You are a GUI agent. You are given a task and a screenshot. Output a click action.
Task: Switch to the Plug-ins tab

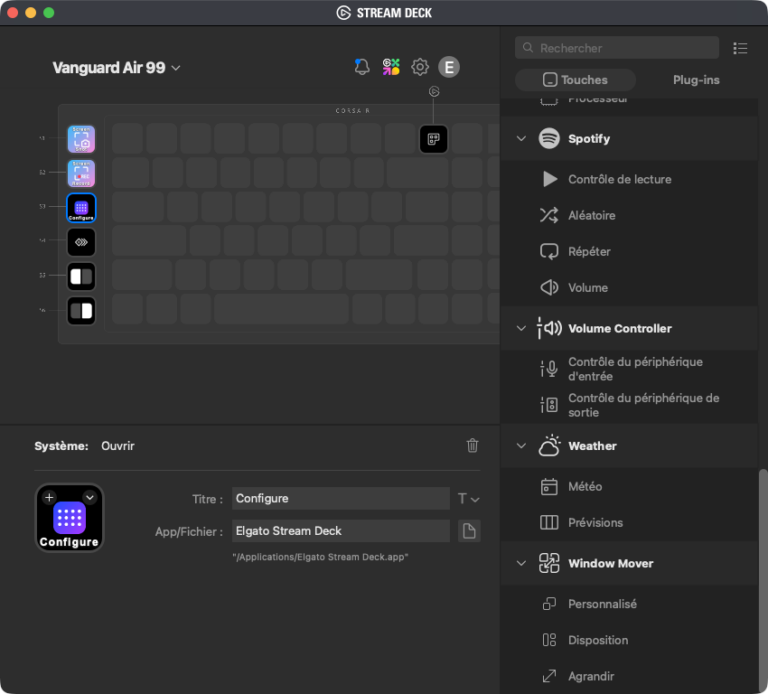tap(696, 80)
